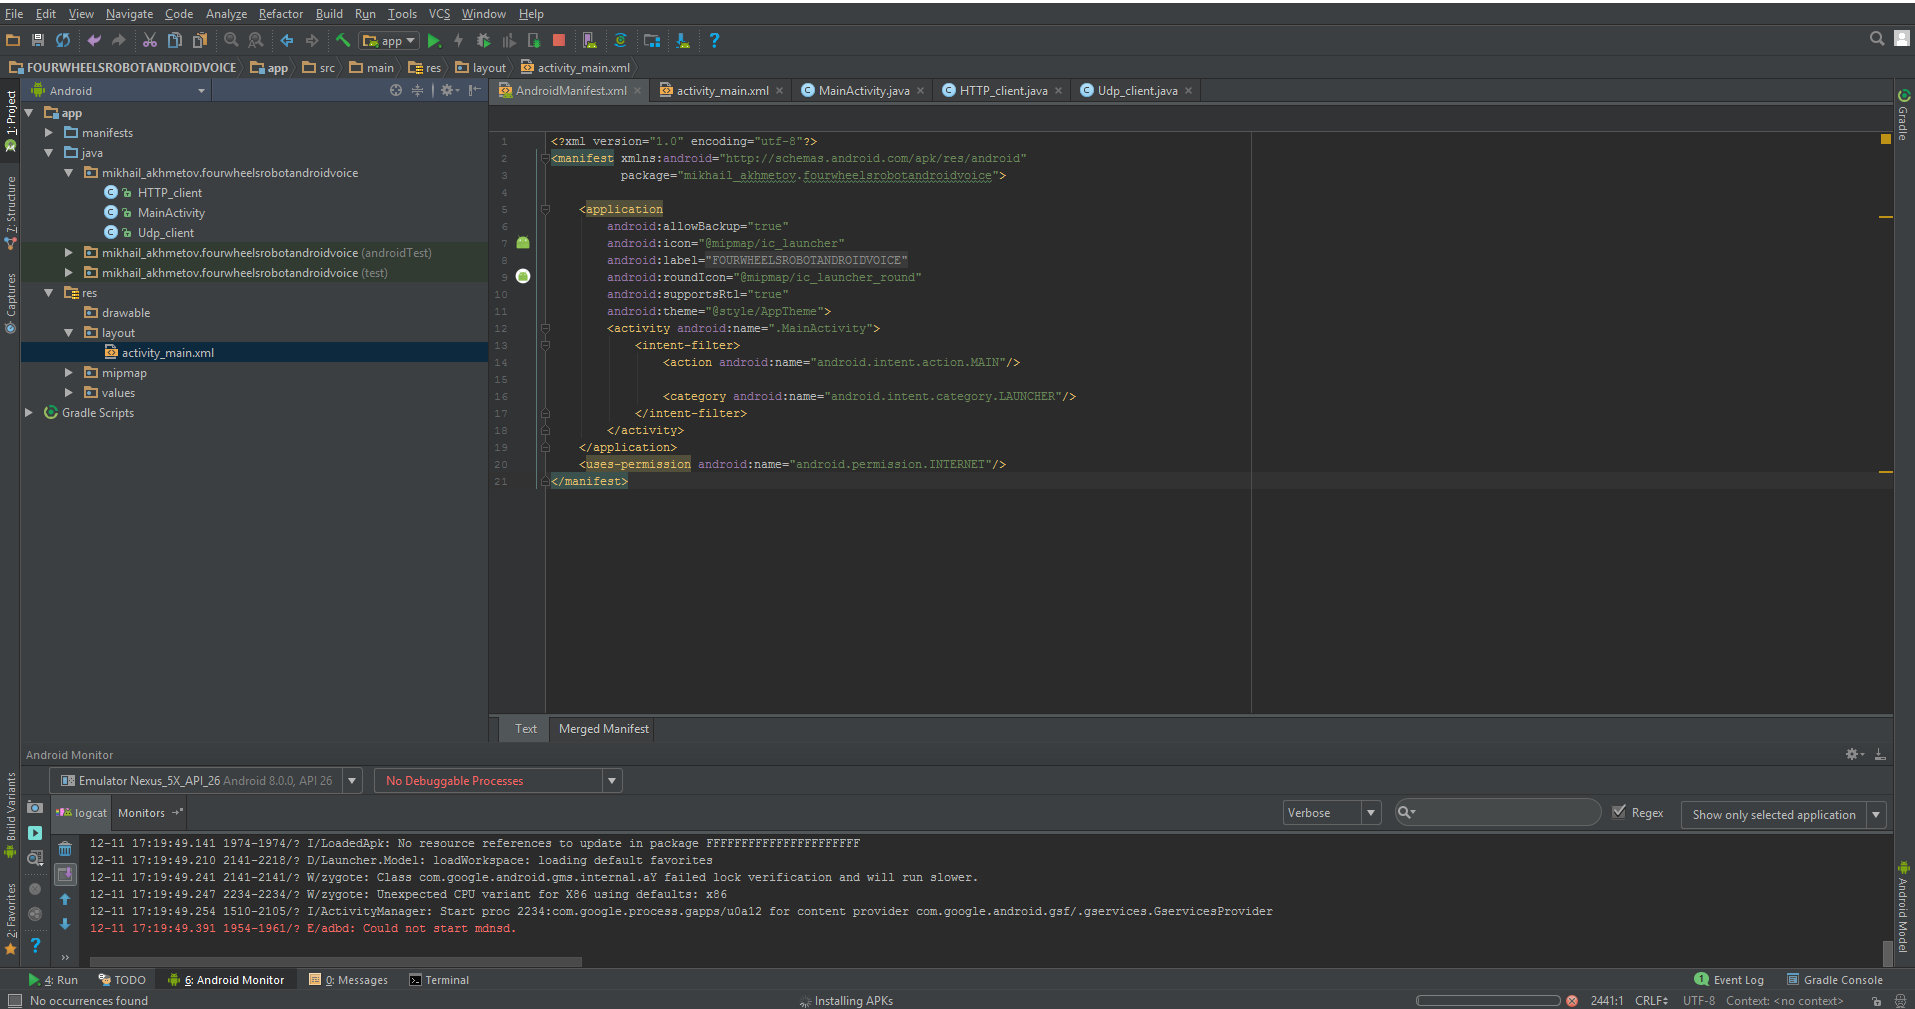Open the Merged Manifest view tab
The image size is (1915, 1009).
coord(603,729)
